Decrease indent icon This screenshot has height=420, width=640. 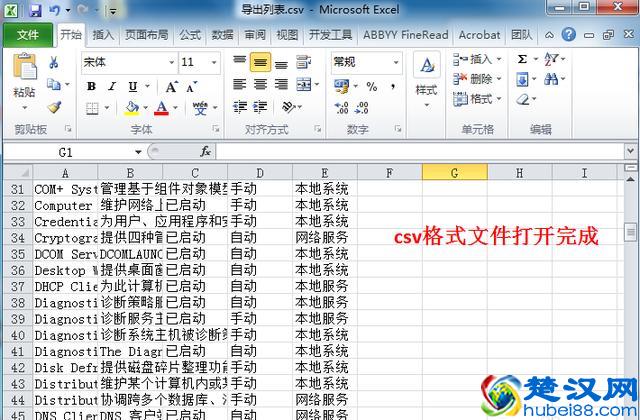[240, 107]
